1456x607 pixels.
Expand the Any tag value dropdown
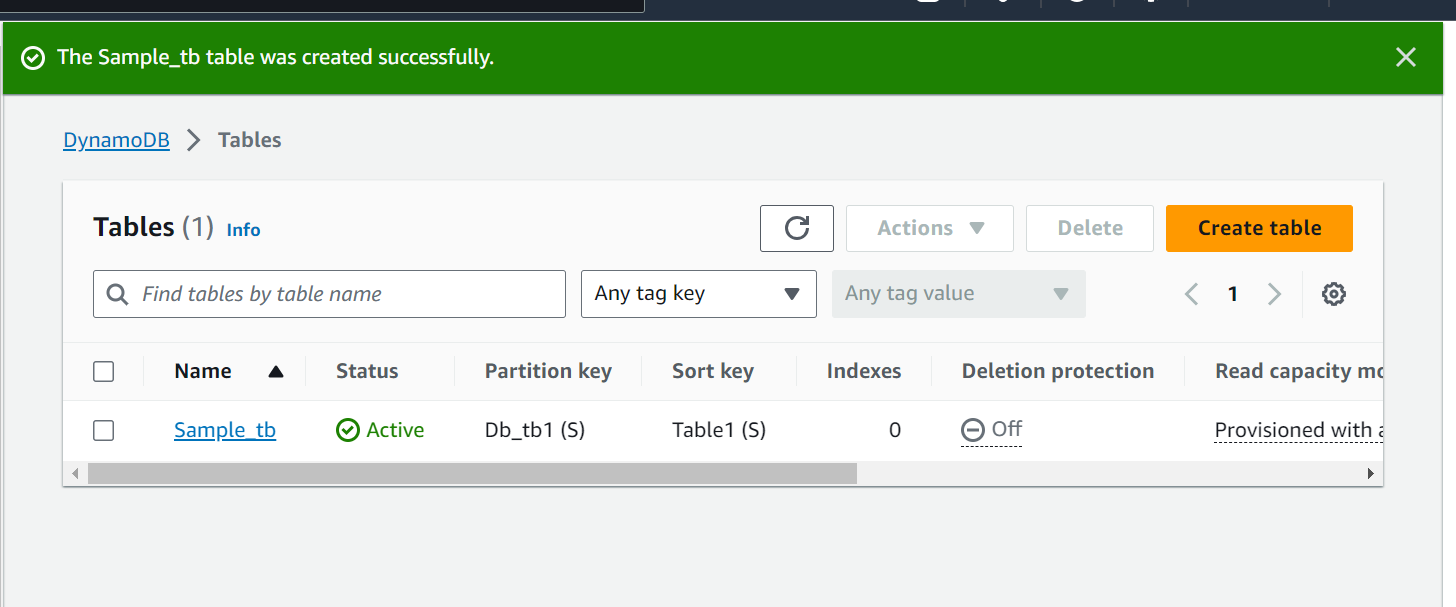(x=959, y=294)
